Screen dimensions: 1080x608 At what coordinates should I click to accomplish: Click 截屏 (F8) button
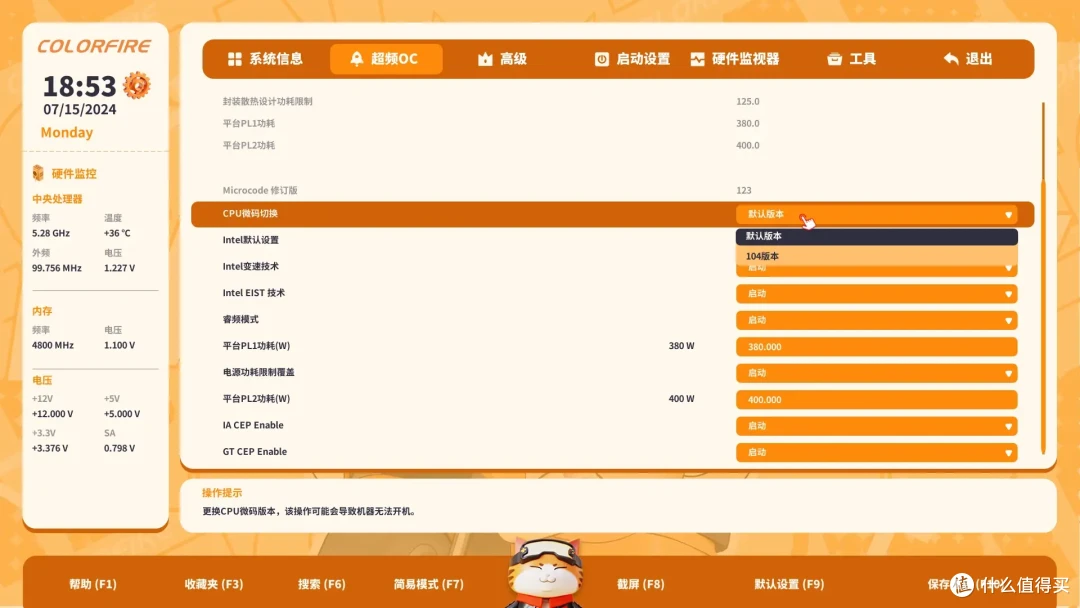tap(641, 584)
